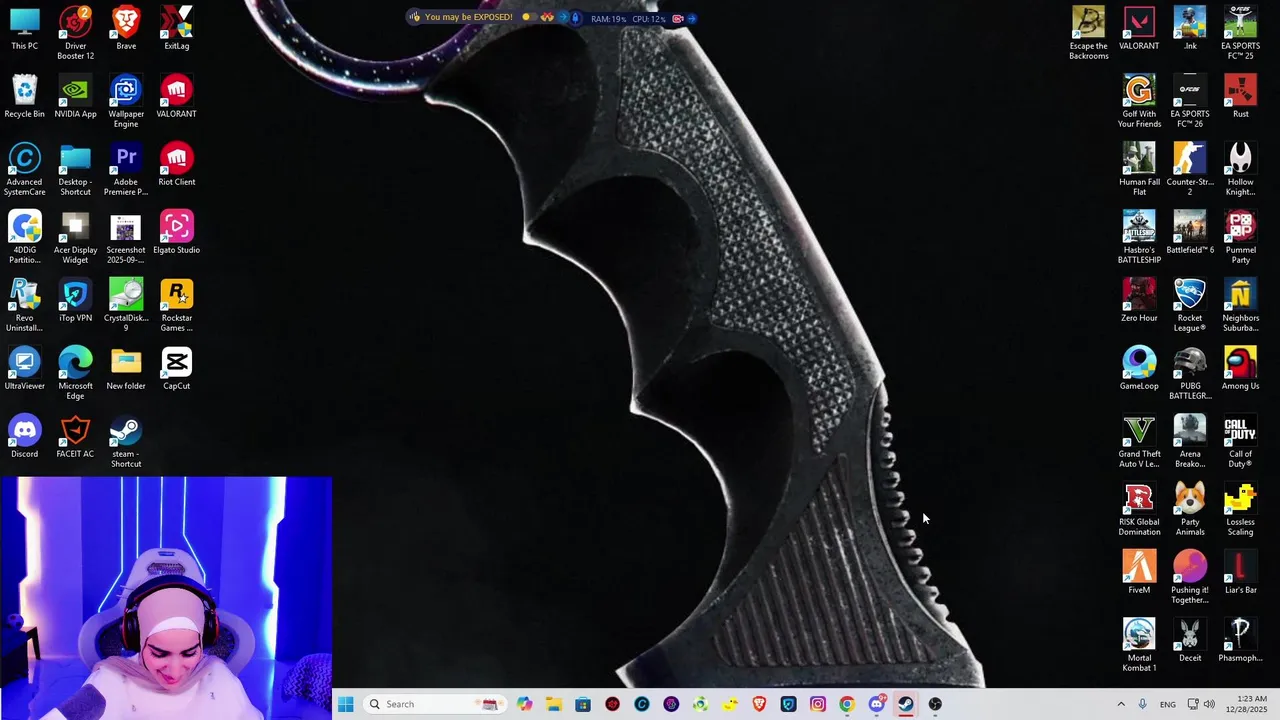
Task: Open the New folder icon
Action: click(x=126, y=368)
